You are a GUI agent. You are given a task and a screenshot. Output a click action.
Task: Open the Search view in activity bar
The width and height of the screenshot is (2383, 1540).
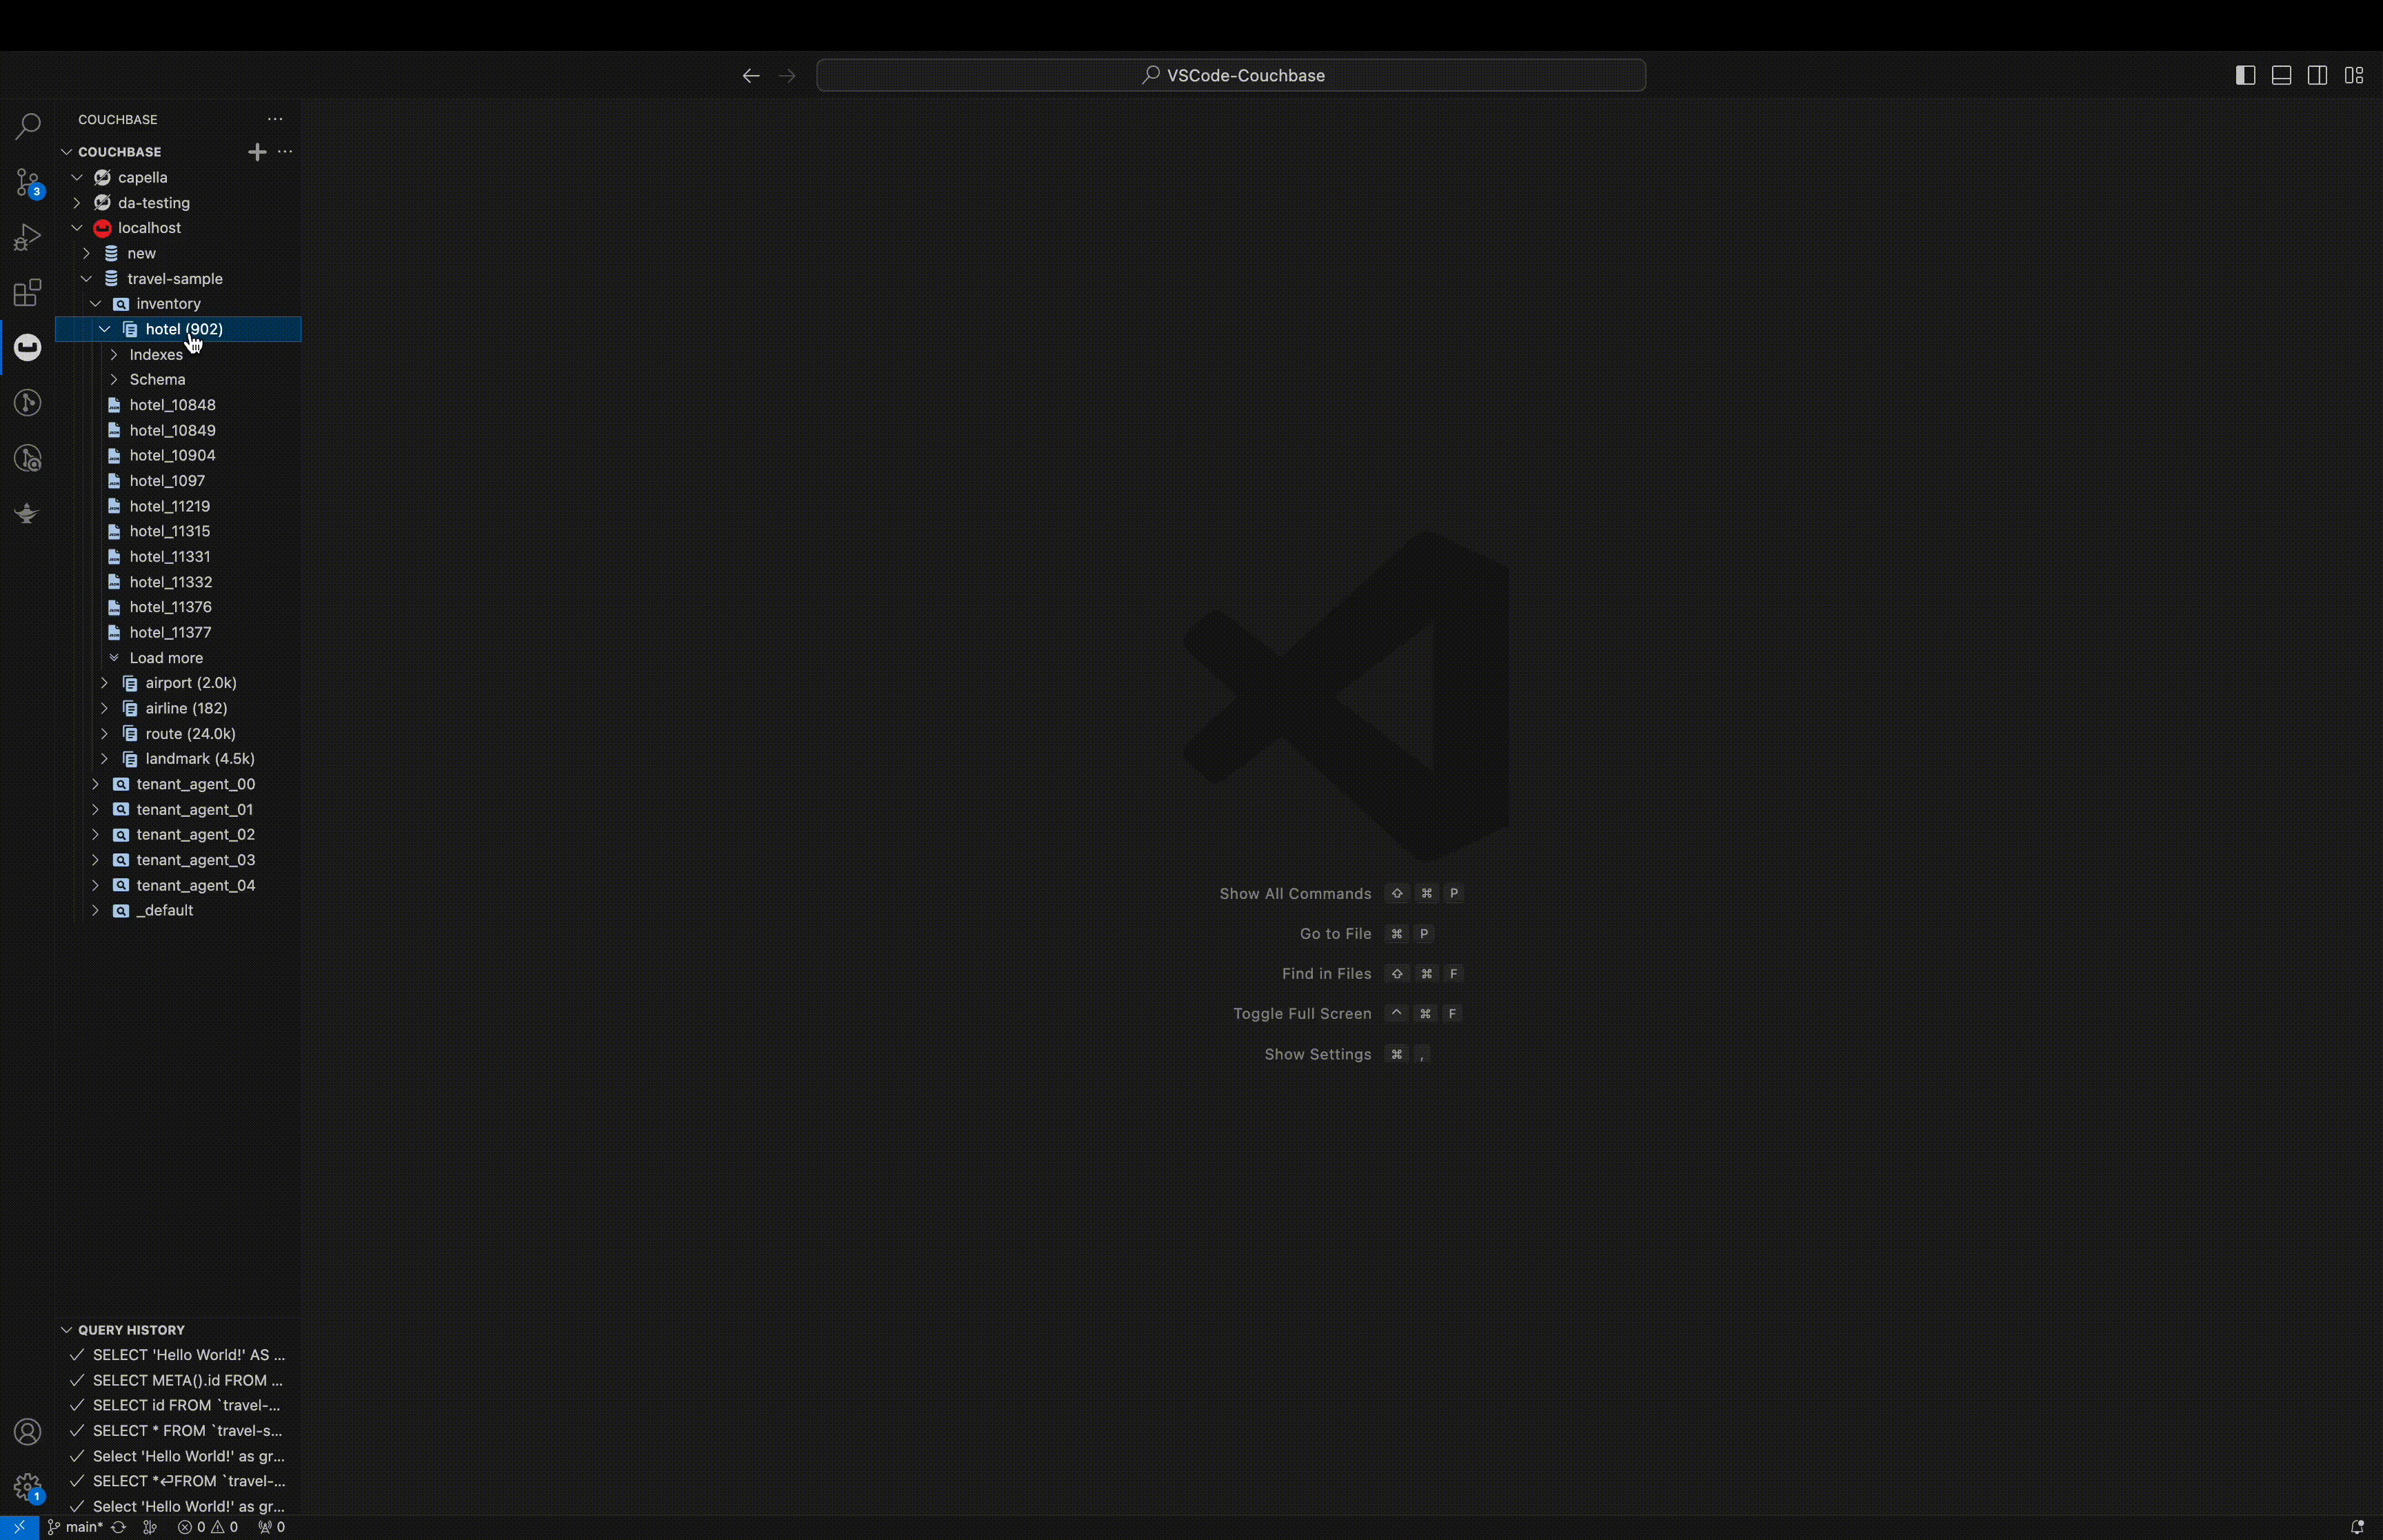click(27, 126)
